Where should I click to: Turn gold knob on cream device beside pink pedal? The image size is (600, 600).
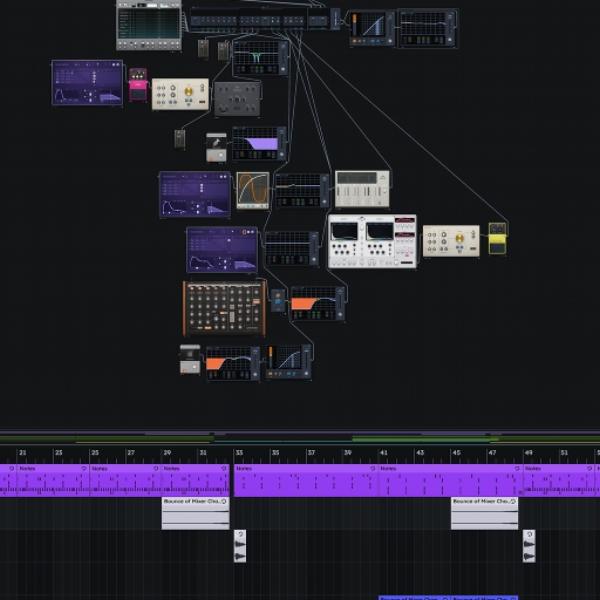point(189,91)
